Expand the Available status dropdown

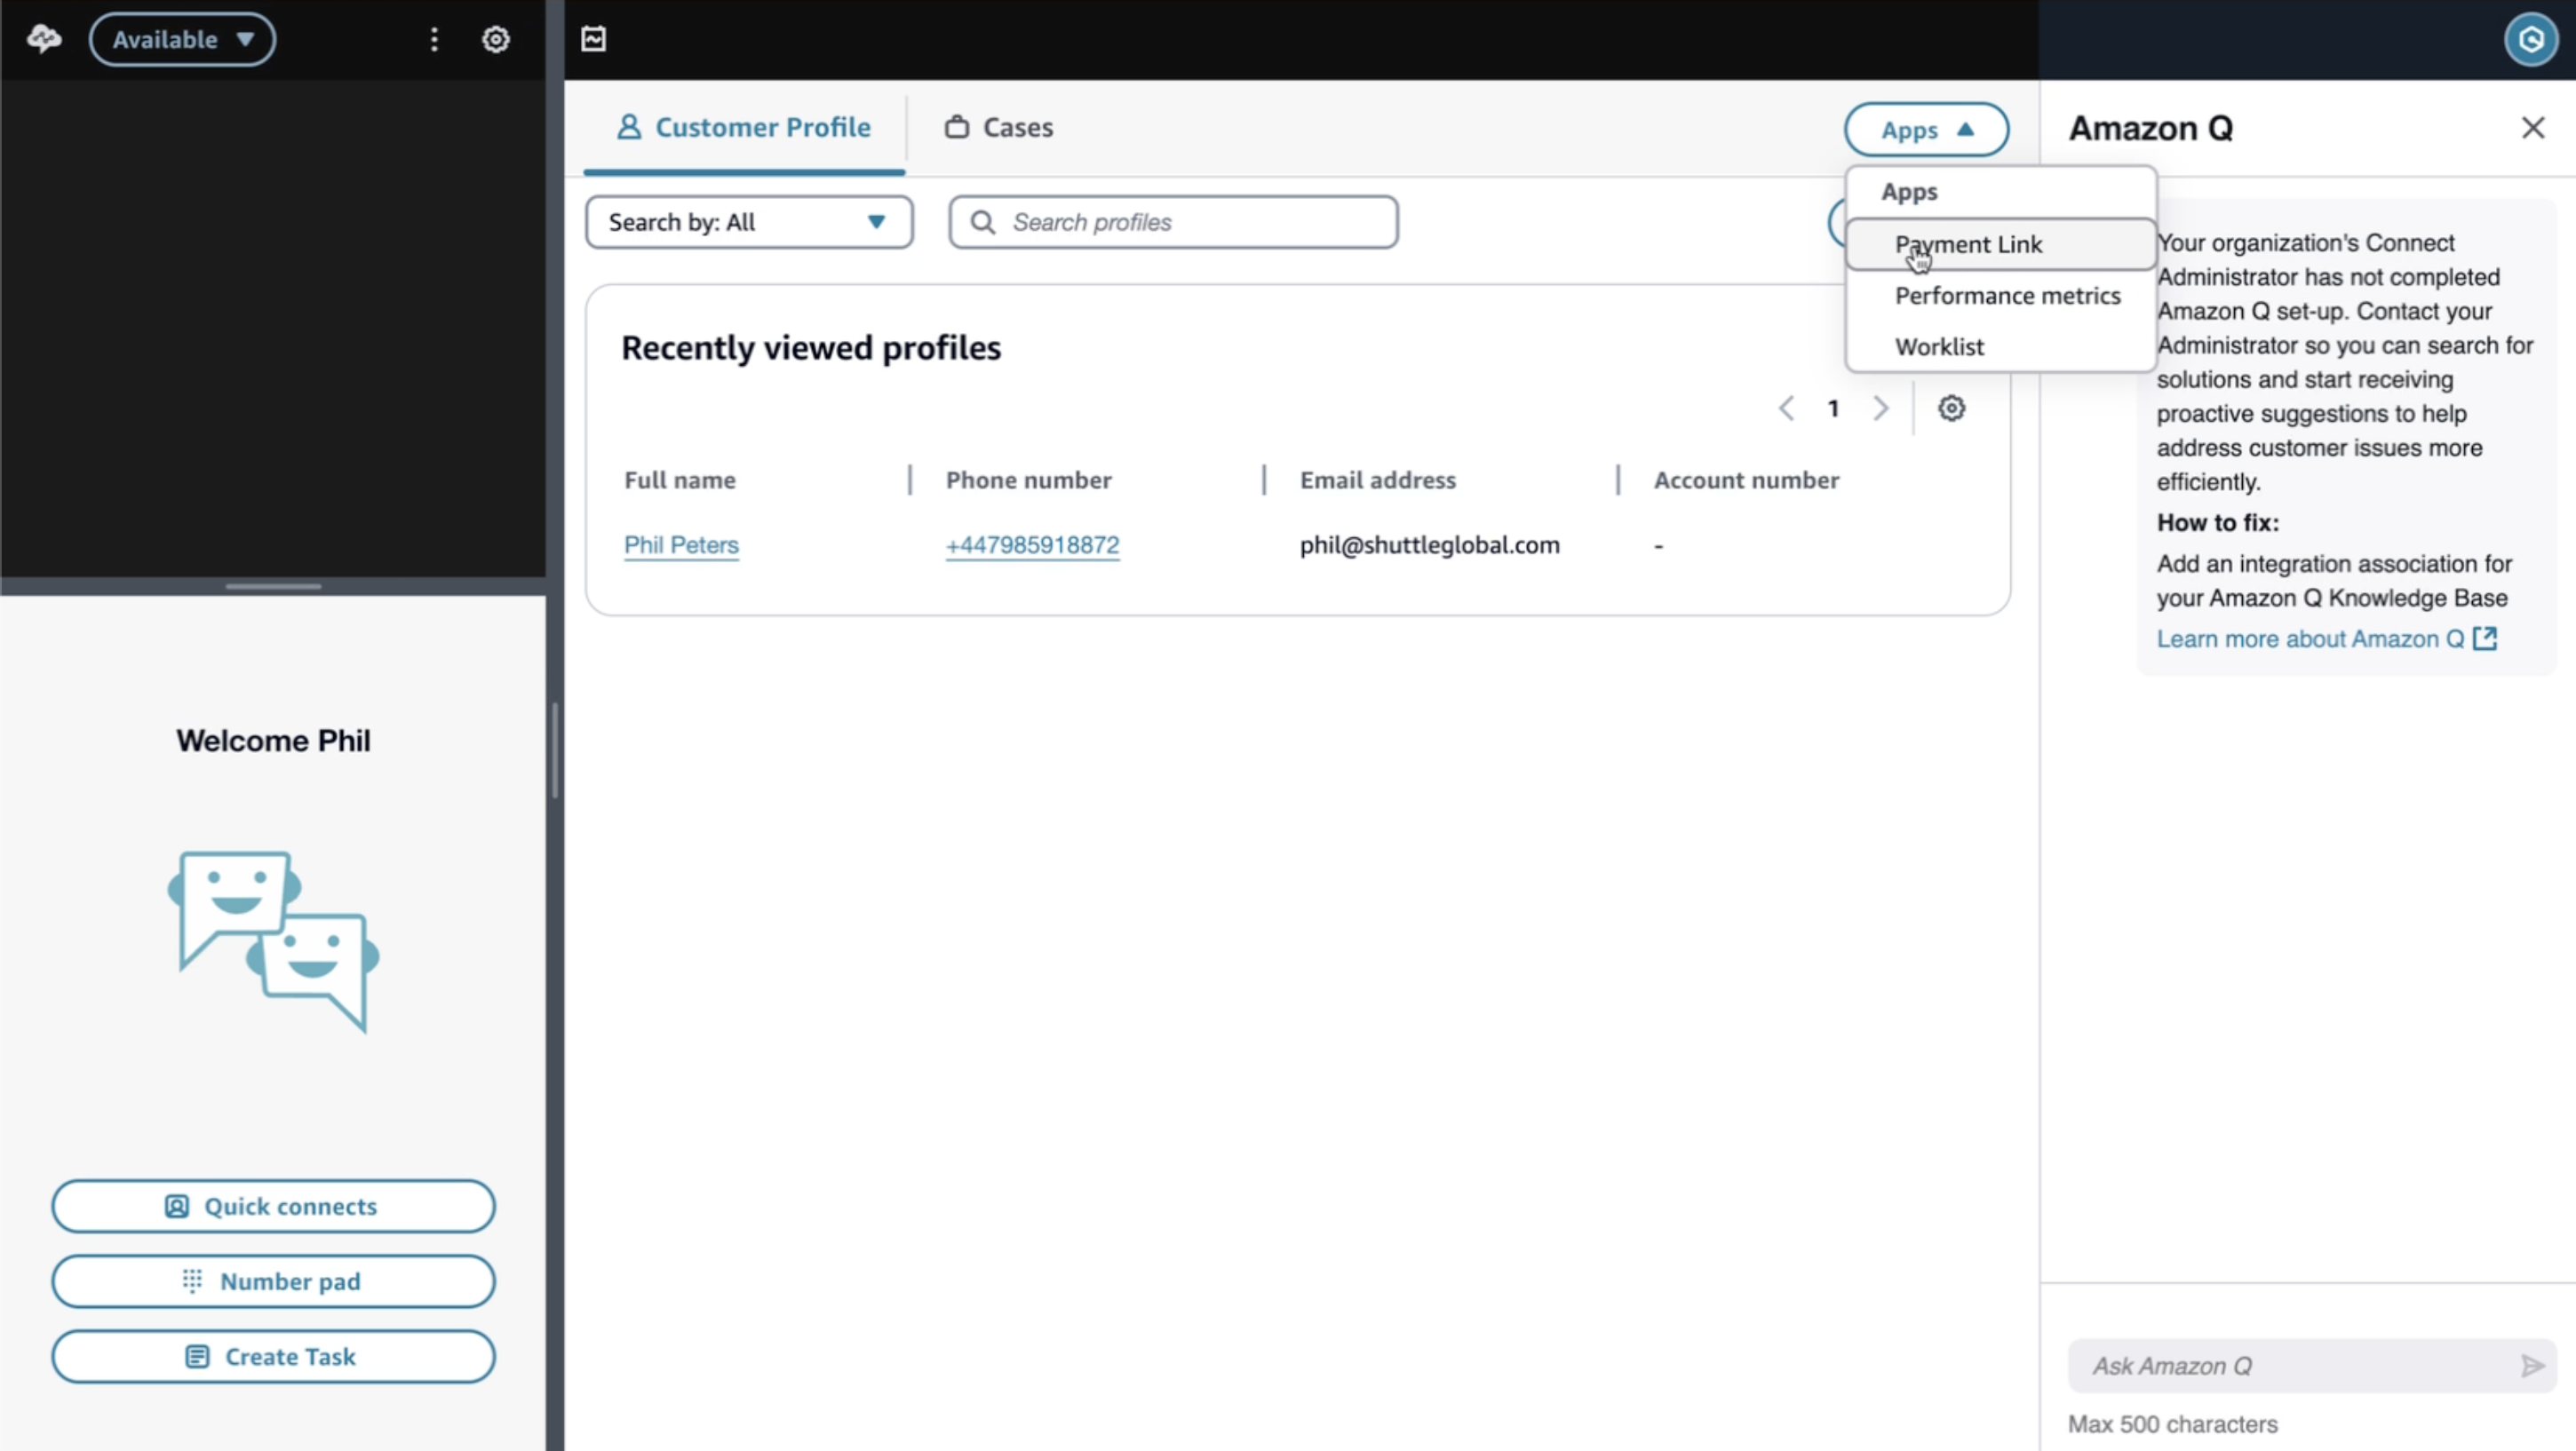tap(182, 39)
